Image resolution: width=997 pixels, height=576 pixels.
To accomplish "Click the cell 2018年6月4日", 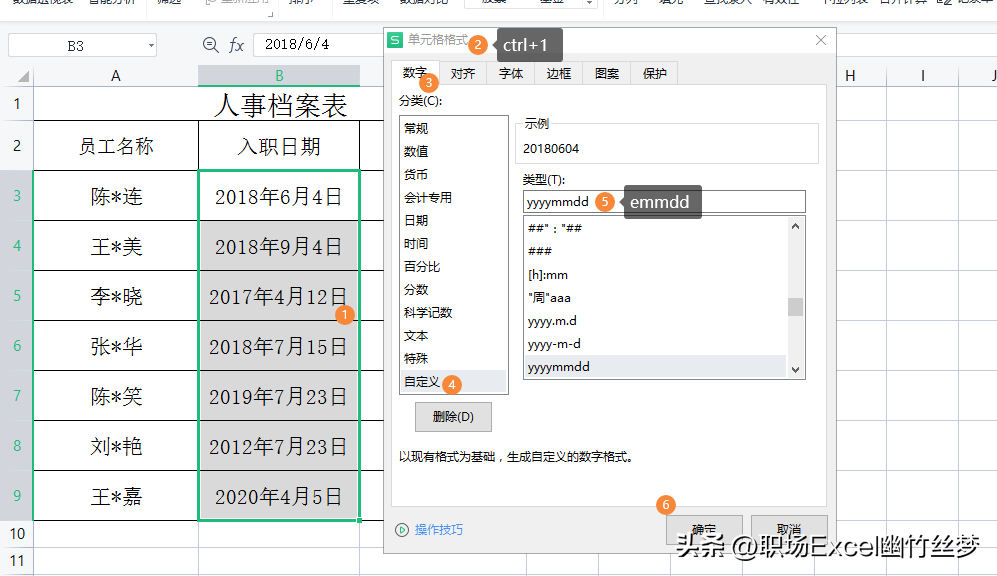I will click(279, 196).
